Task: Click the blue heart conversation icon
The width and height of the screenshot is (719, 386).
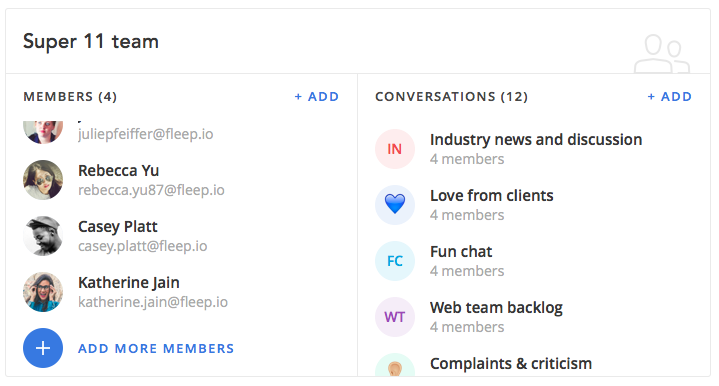Action: coord(395,205)
